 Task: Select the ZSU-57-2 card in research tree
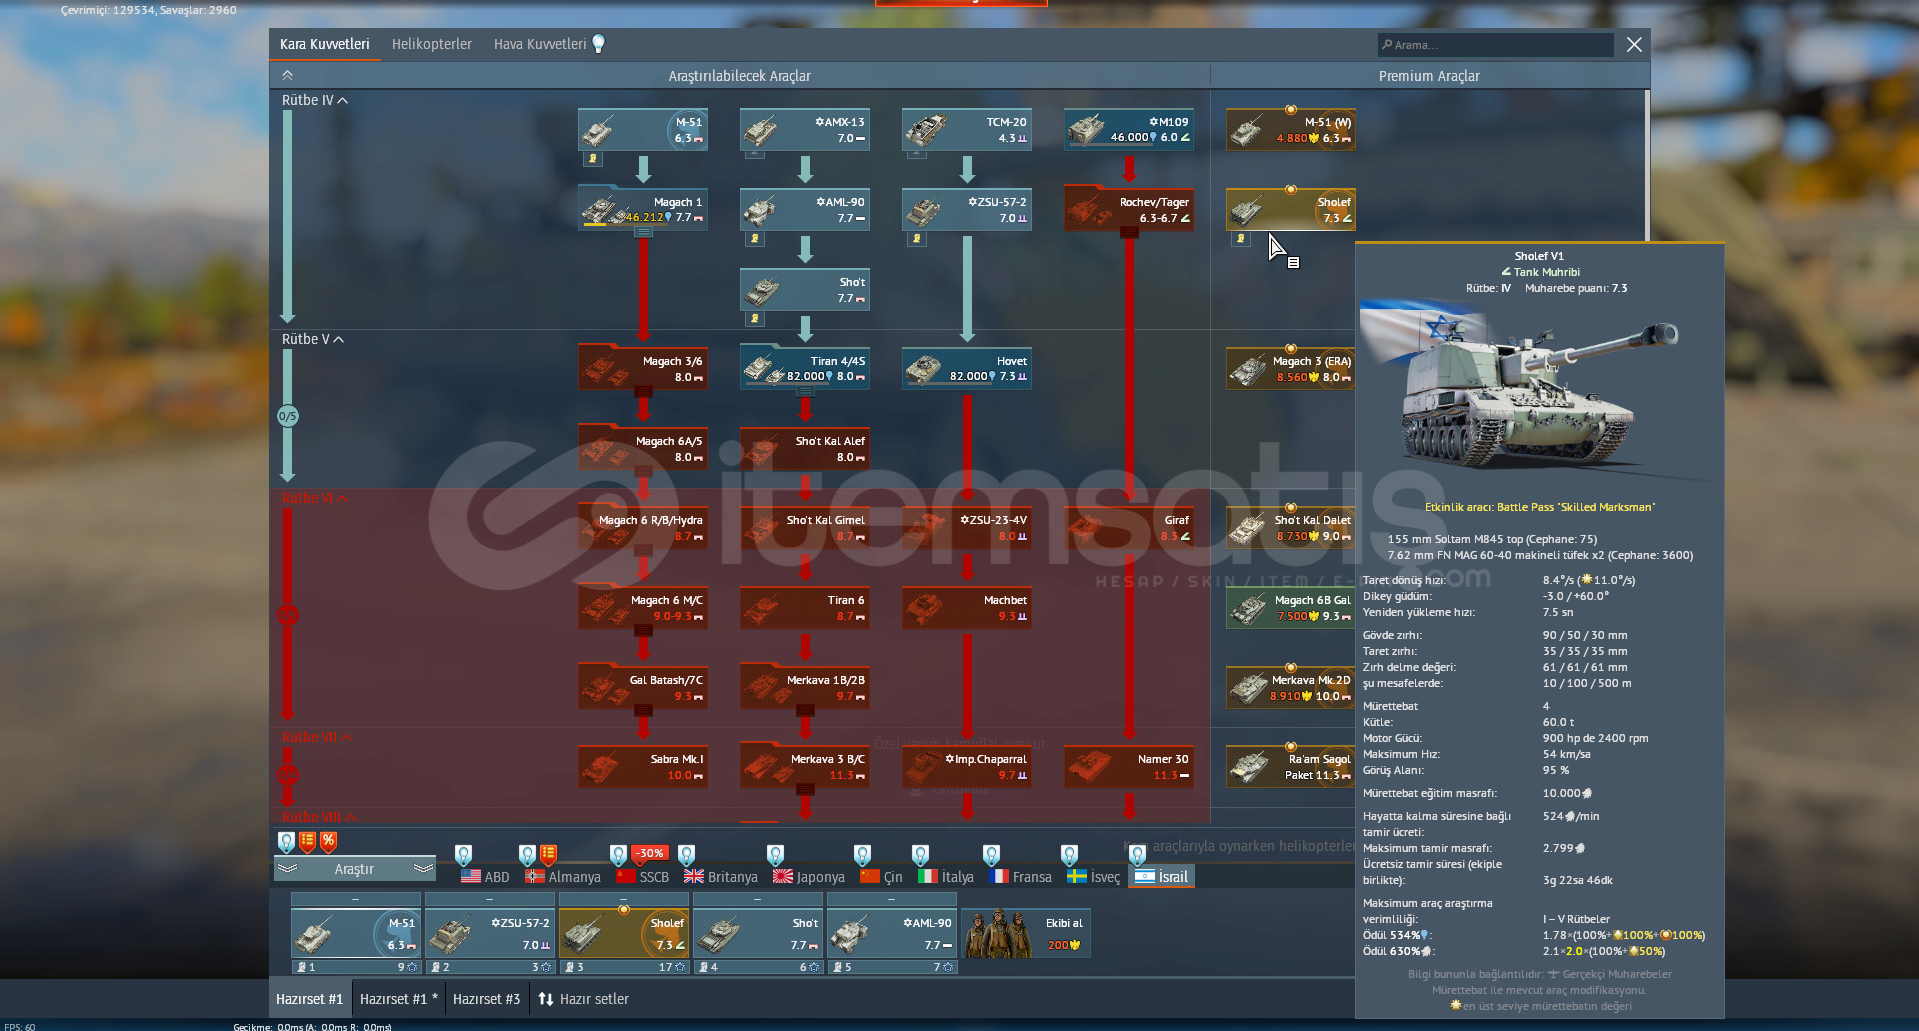pos(967,210)
